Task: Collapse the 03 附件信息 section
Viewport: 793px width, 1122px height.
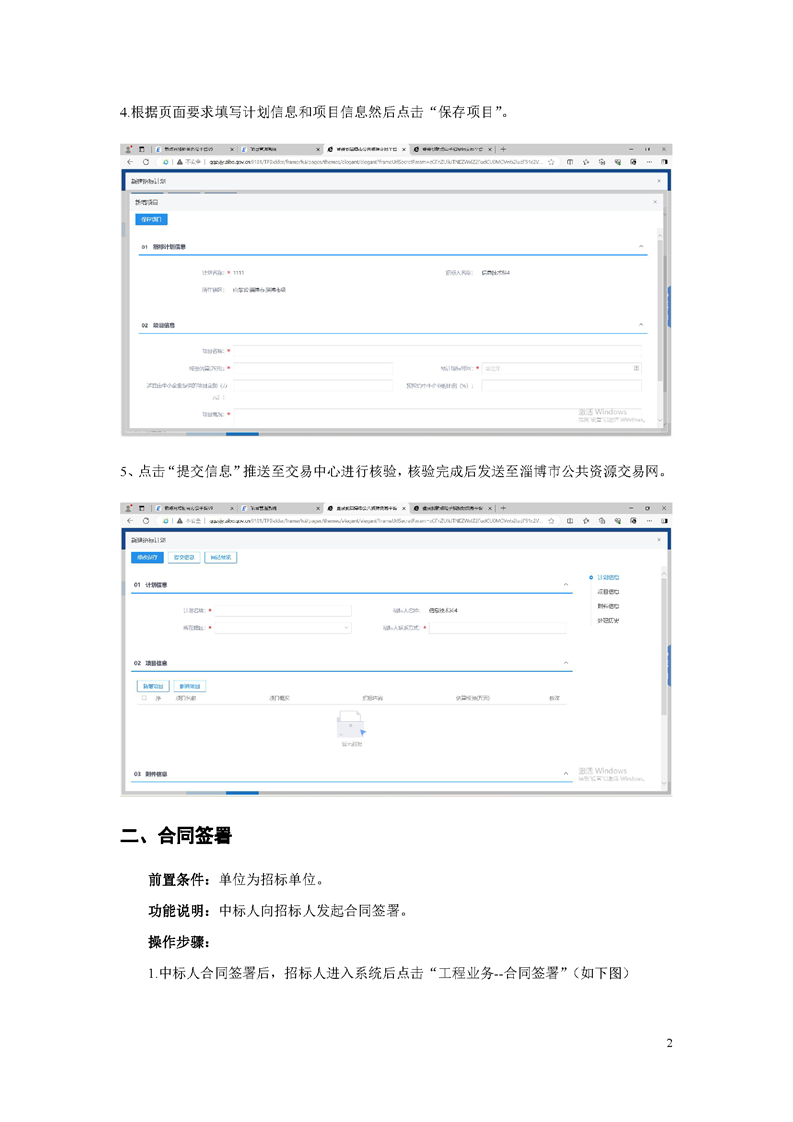Action: [566, 774]
